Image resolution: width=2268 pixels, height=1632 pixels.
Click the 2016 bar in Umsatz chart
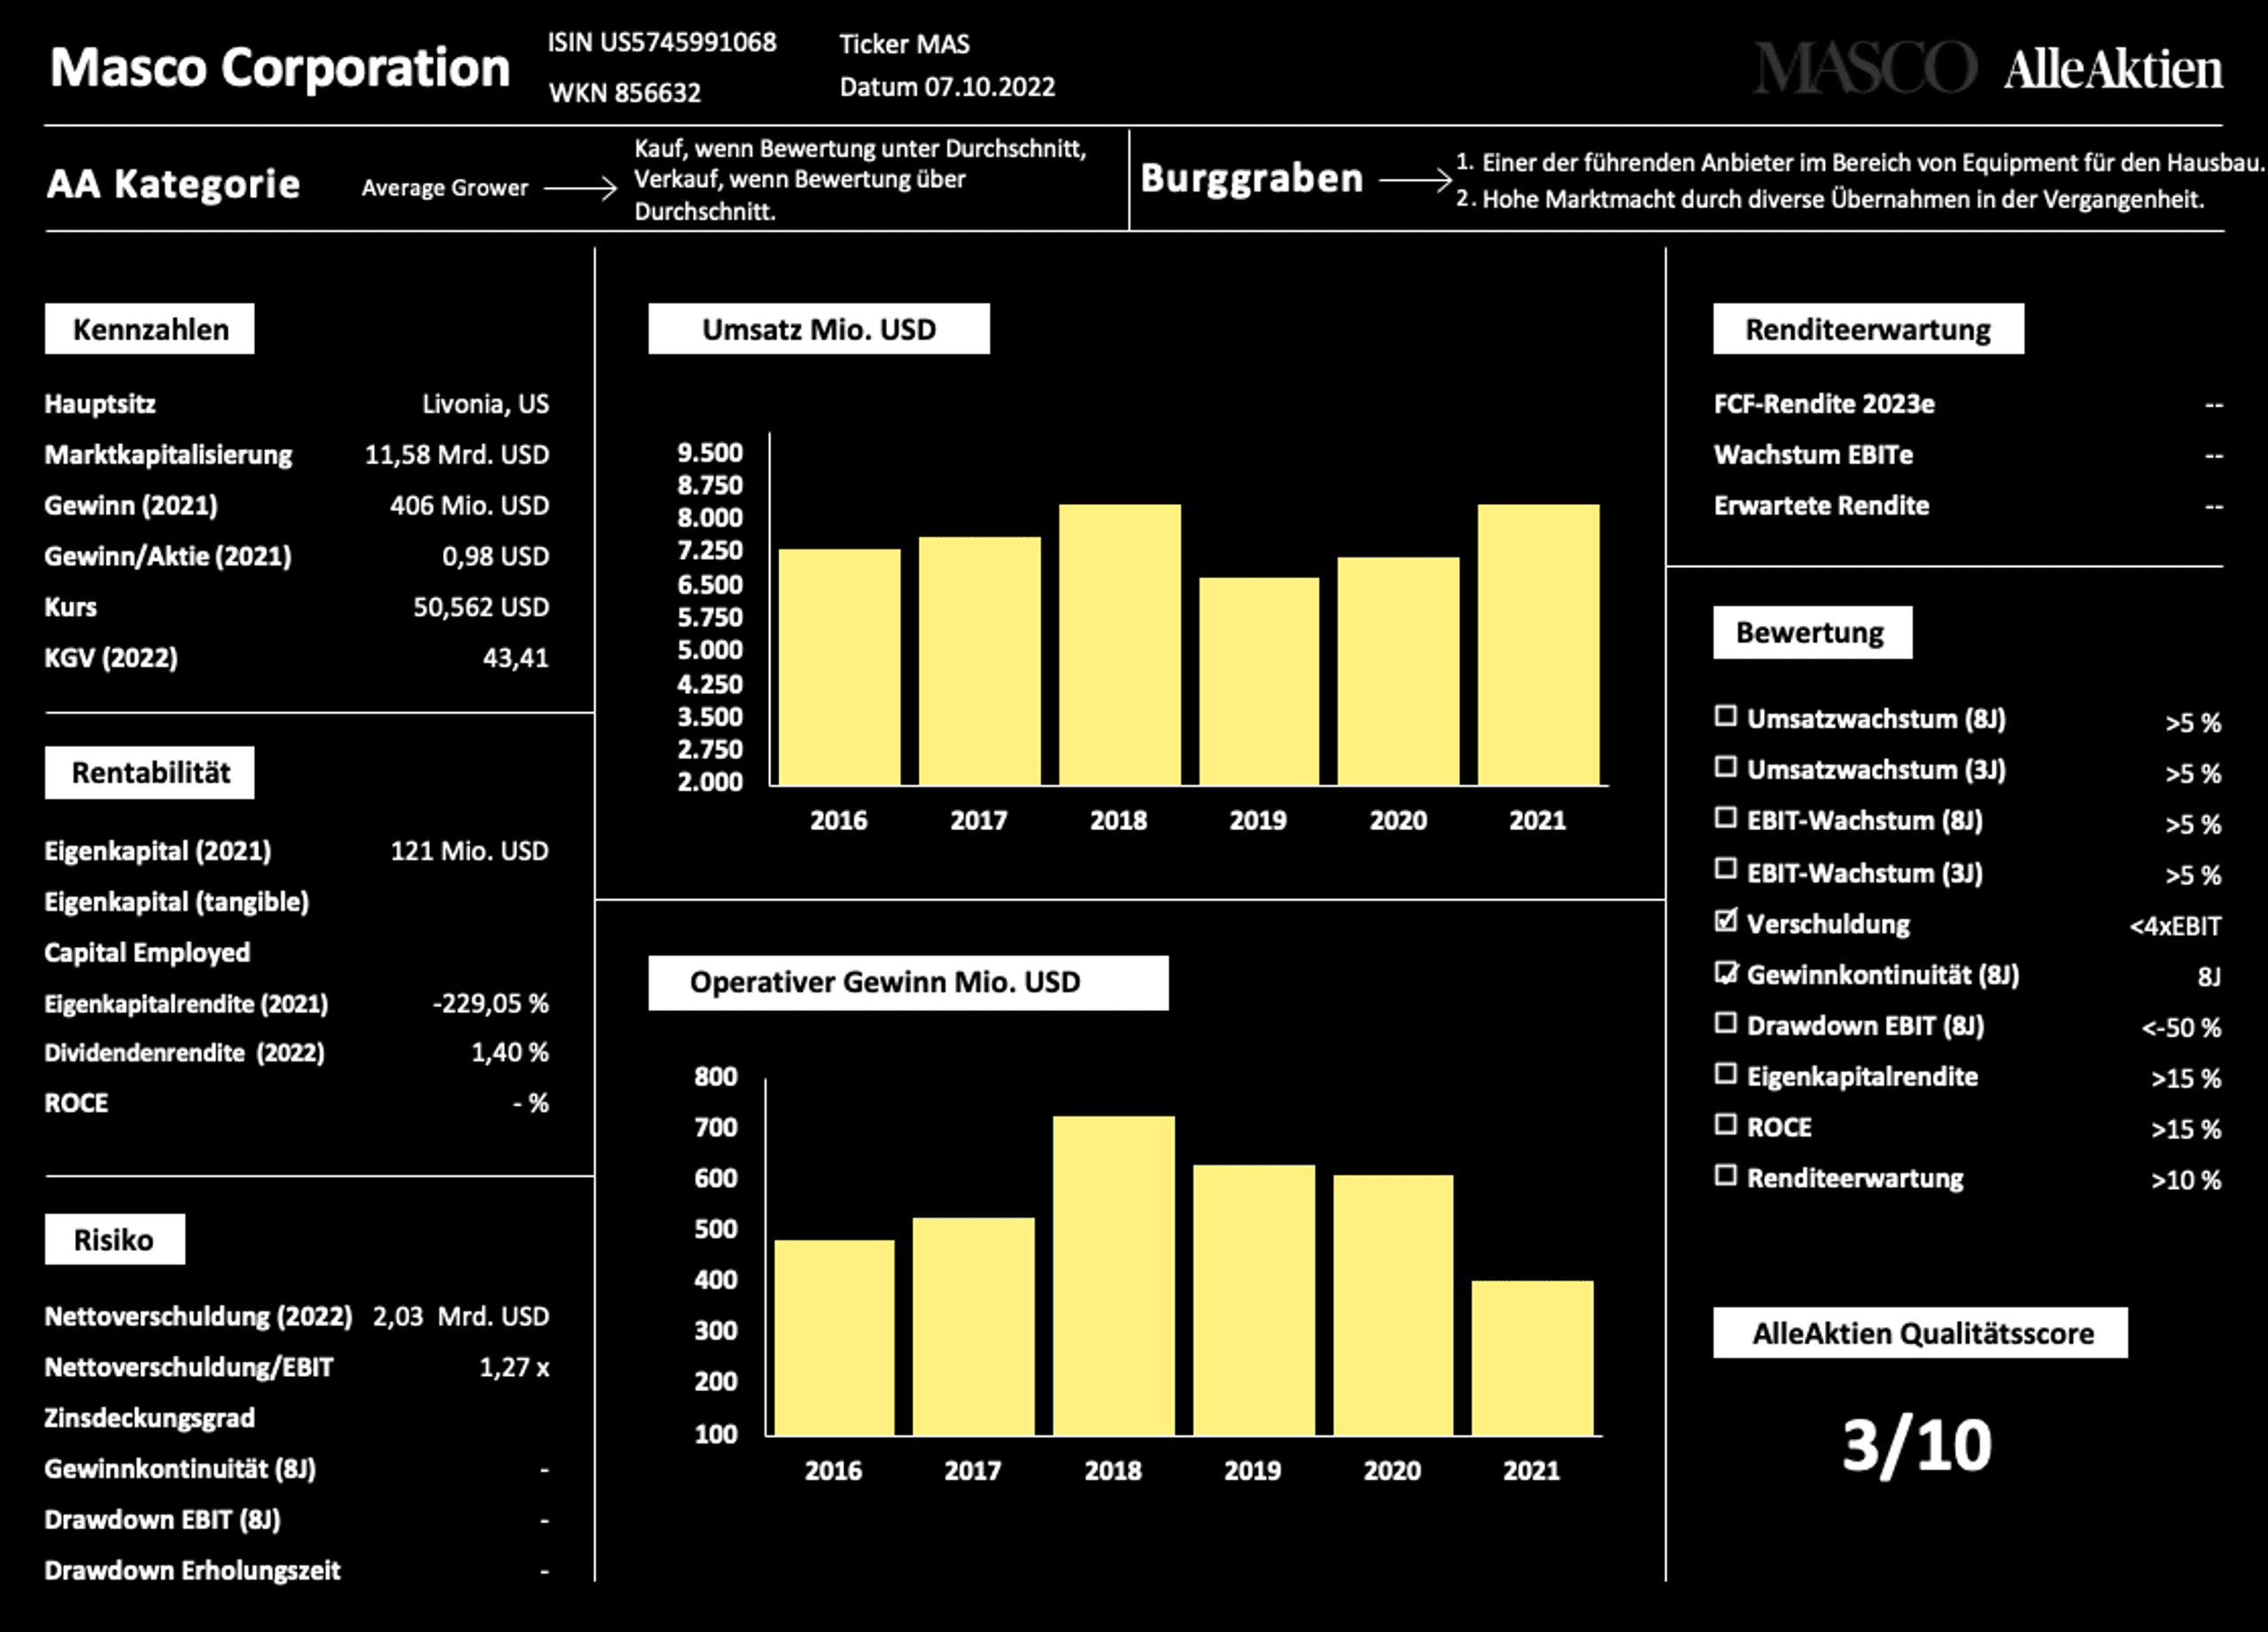pyautogui.click(x=840, y=667)
